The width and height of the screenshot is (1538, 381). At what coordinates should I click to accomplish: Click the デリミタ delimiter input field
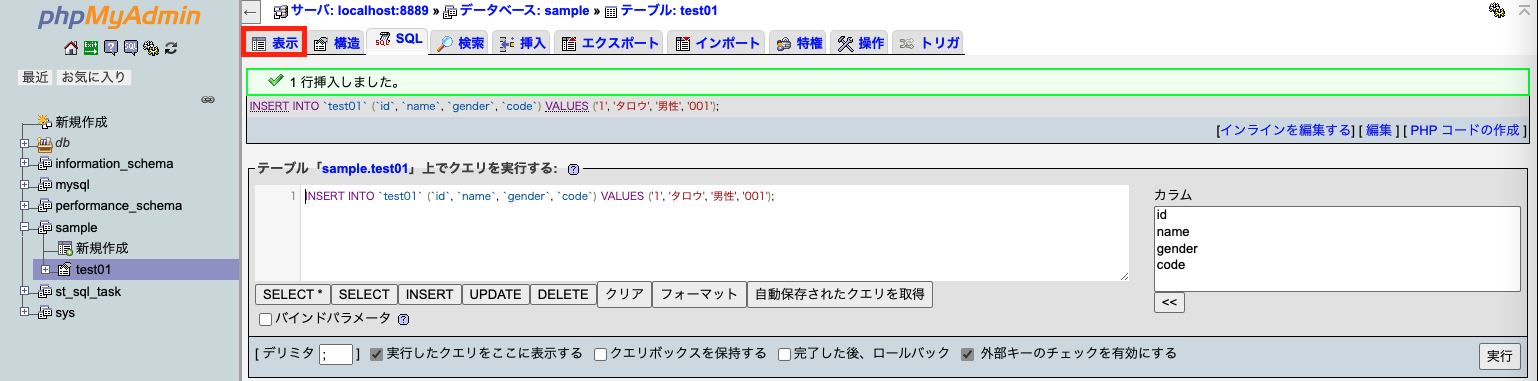click(336, 354)
